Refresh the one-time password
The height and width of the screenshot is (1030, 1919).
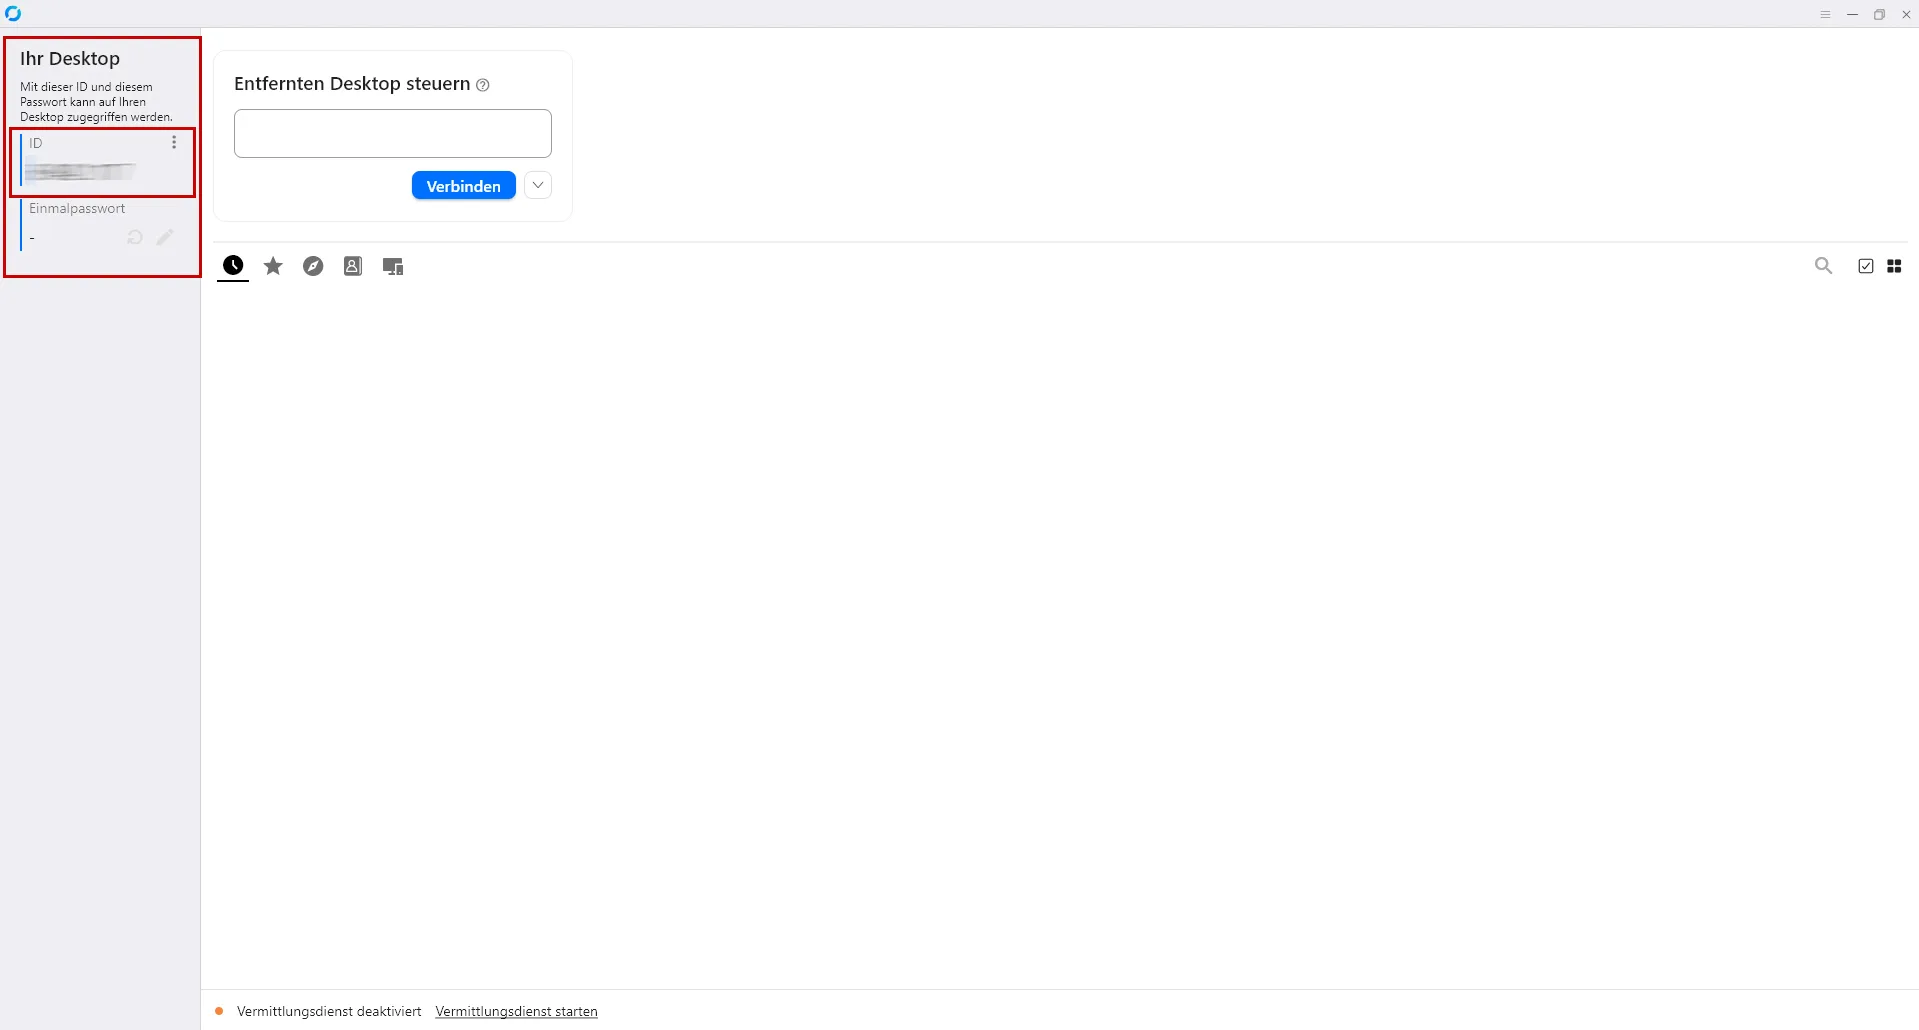pyautogui.click(x=135, y=238)
